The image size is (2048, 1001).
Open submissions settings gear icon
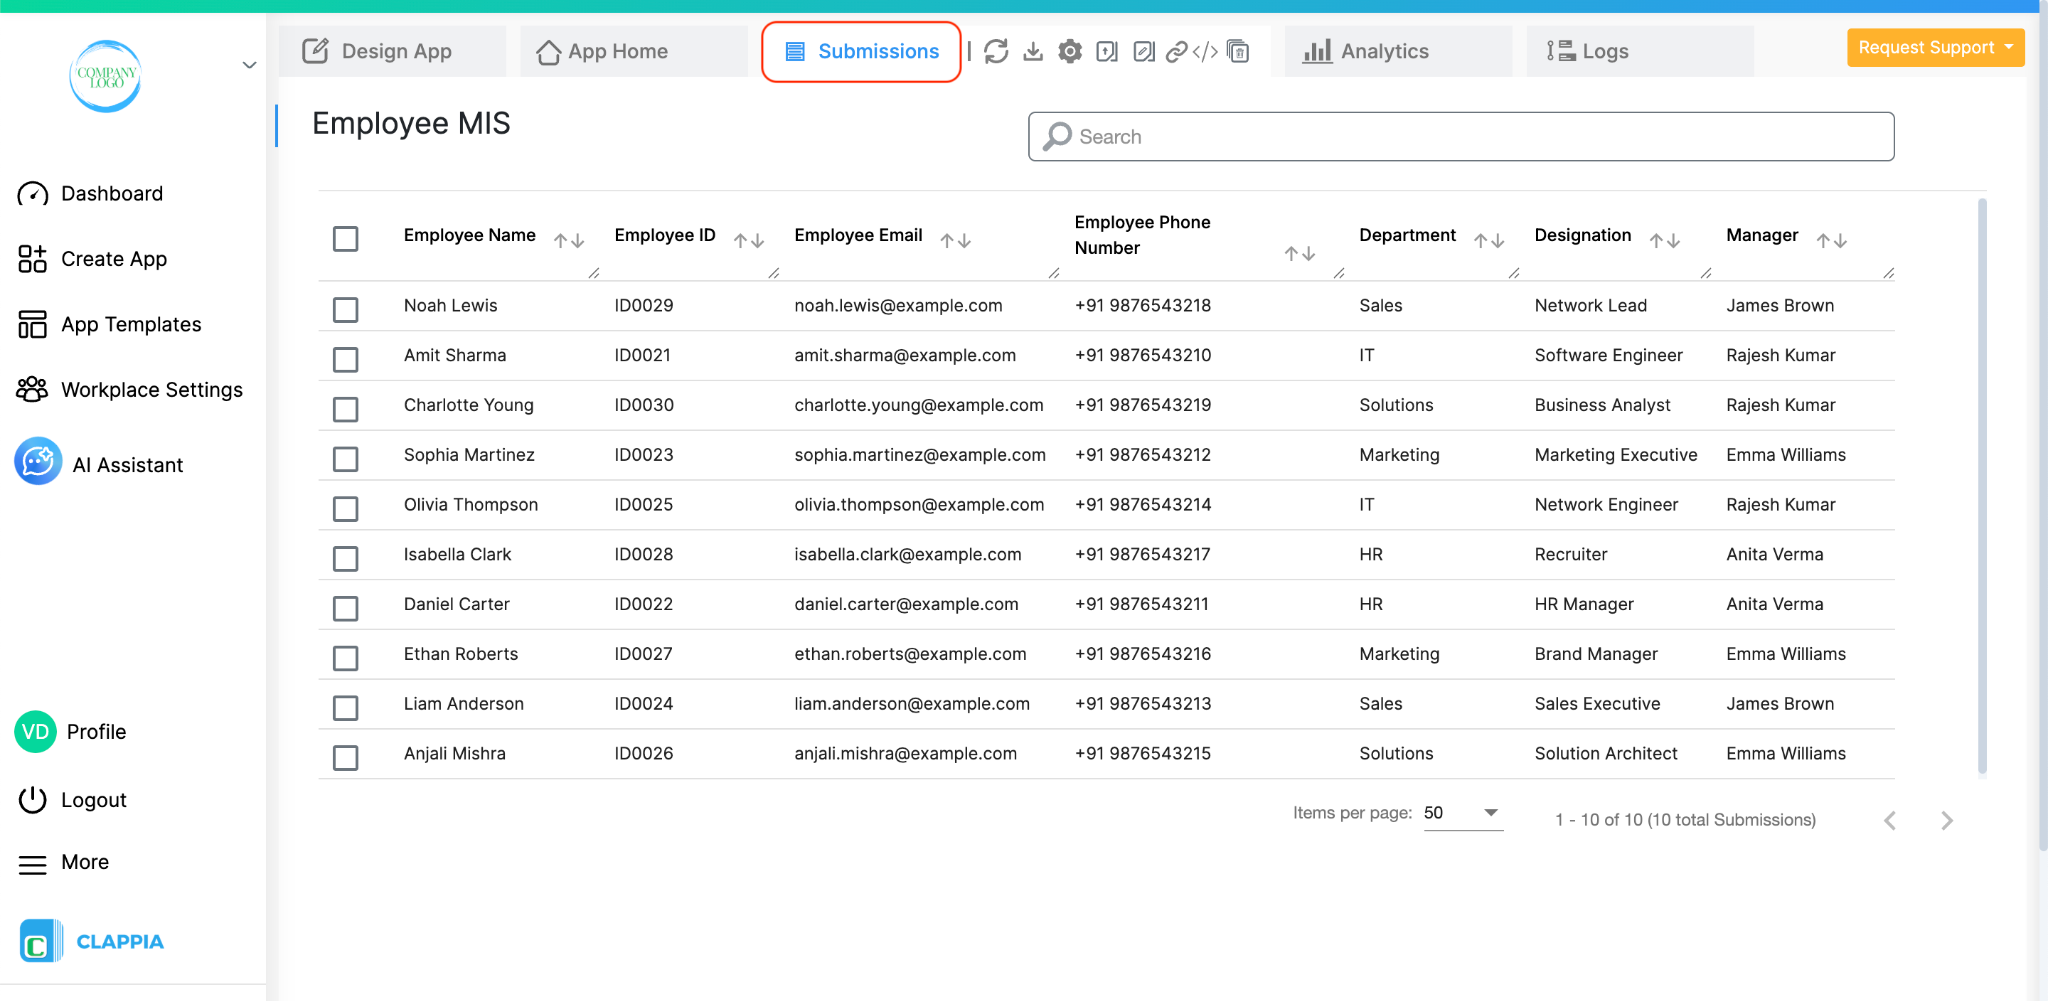(x=1070, y=51)
